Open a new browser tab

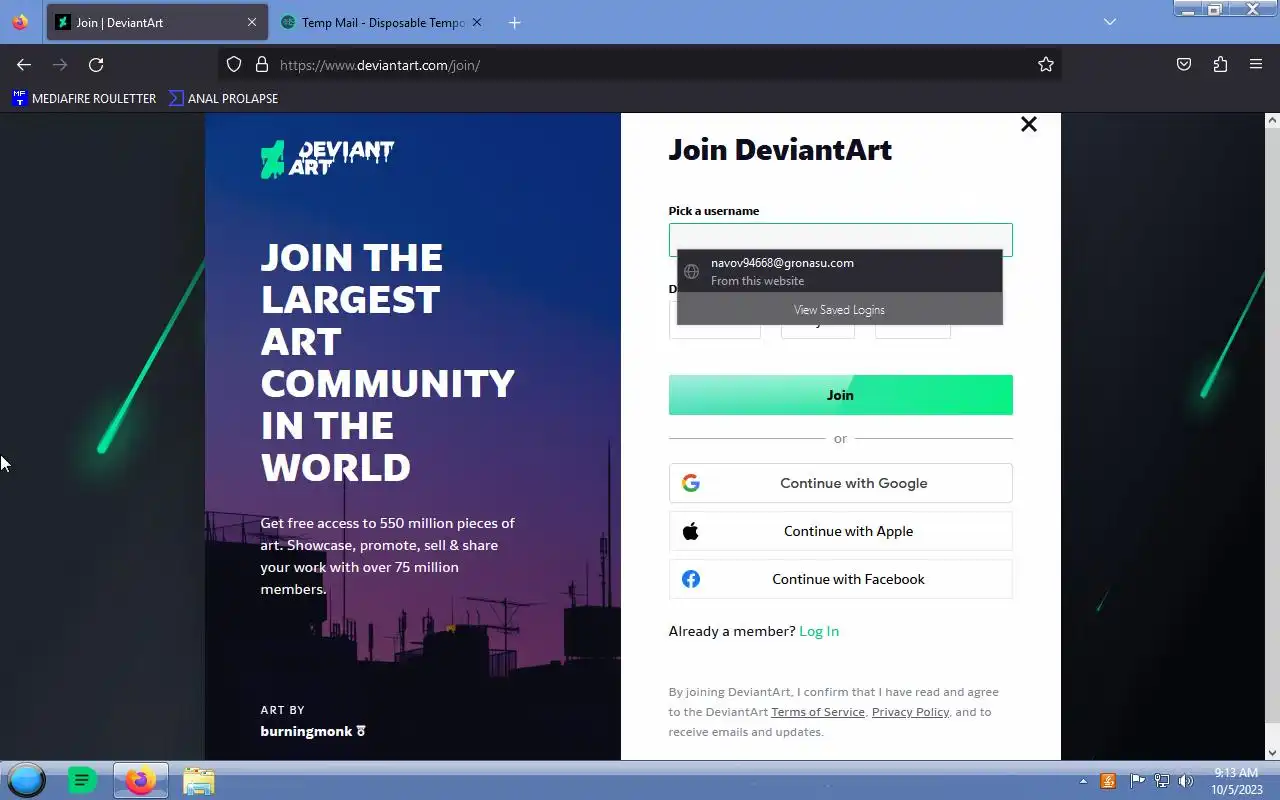point(514,22)
